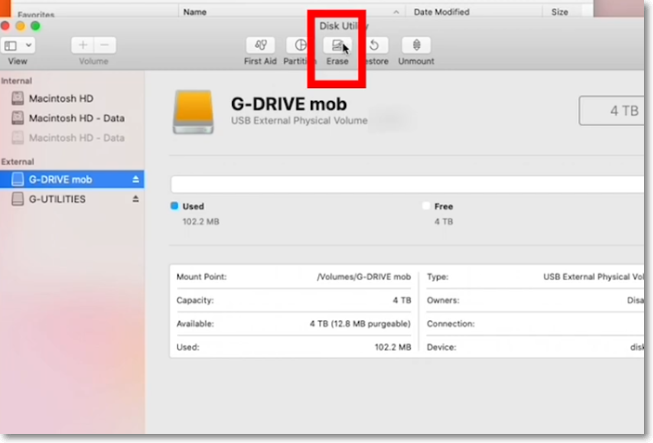Click the white Free legend swatch
653x443 pixels.
point(426,206)
